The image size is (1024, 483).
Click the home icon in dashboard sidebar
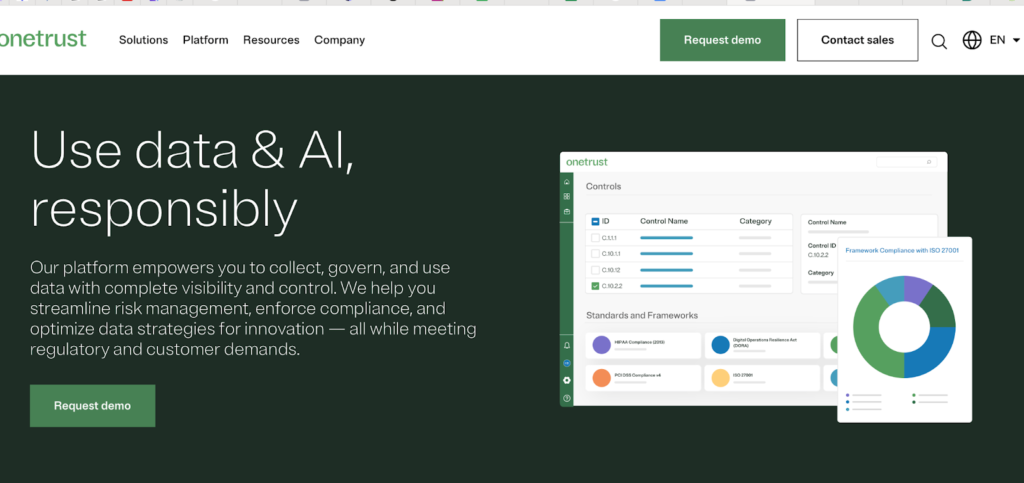tap(567, 182)
